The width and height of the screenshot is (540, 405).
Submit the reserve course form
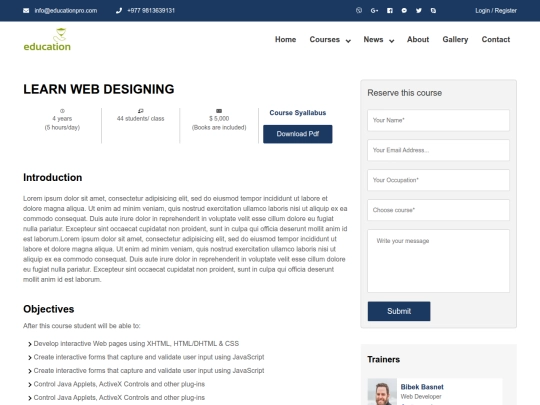tap(399, 311)
